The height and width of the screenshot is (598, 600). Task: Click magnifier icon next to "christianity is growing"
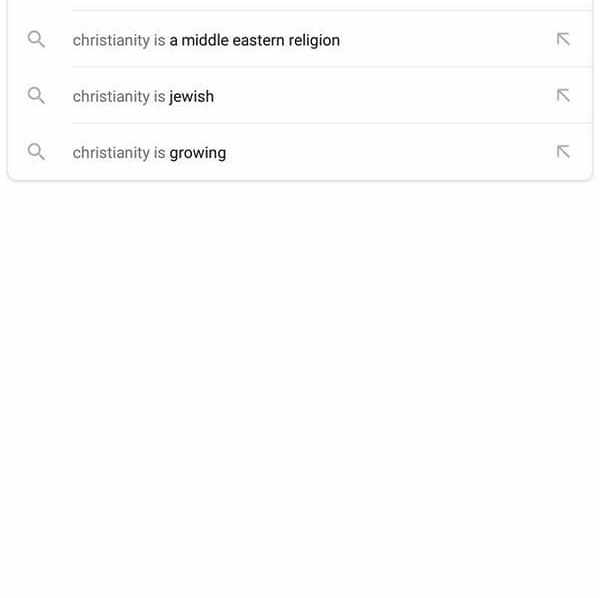(x=36, y=152)
